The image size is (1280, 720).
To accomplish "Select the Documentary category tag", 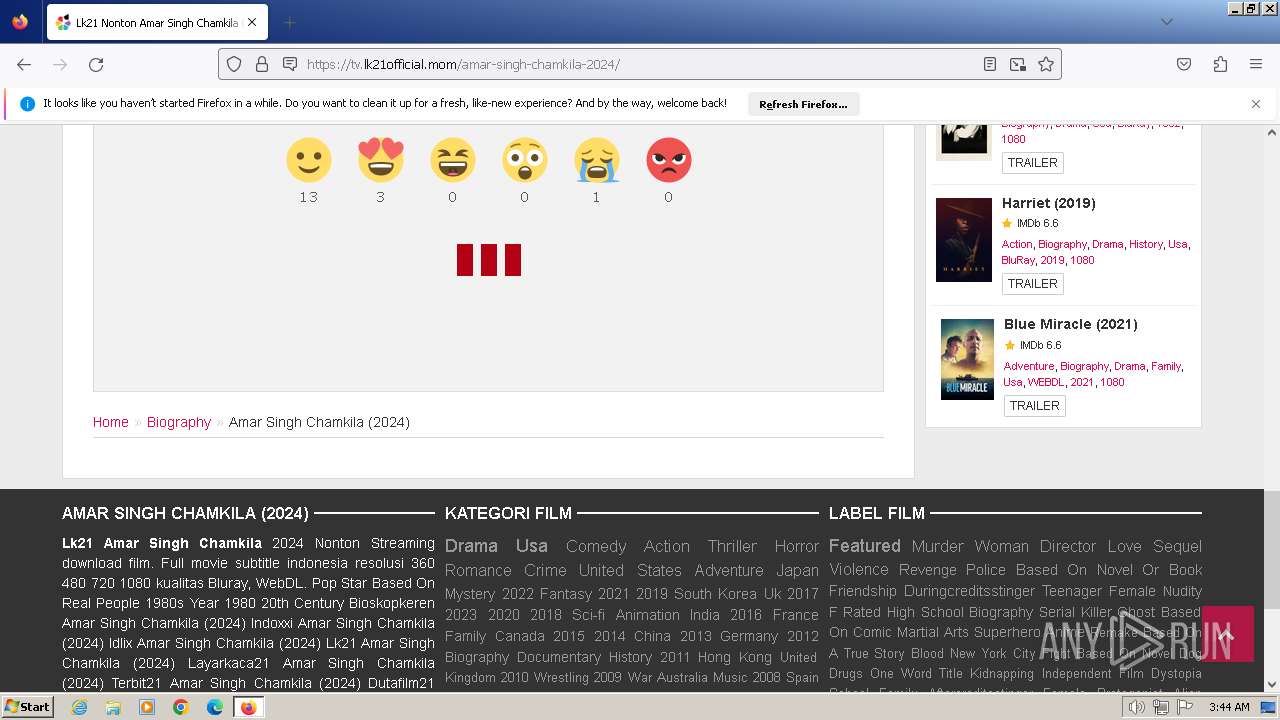I will pos(559,657).
